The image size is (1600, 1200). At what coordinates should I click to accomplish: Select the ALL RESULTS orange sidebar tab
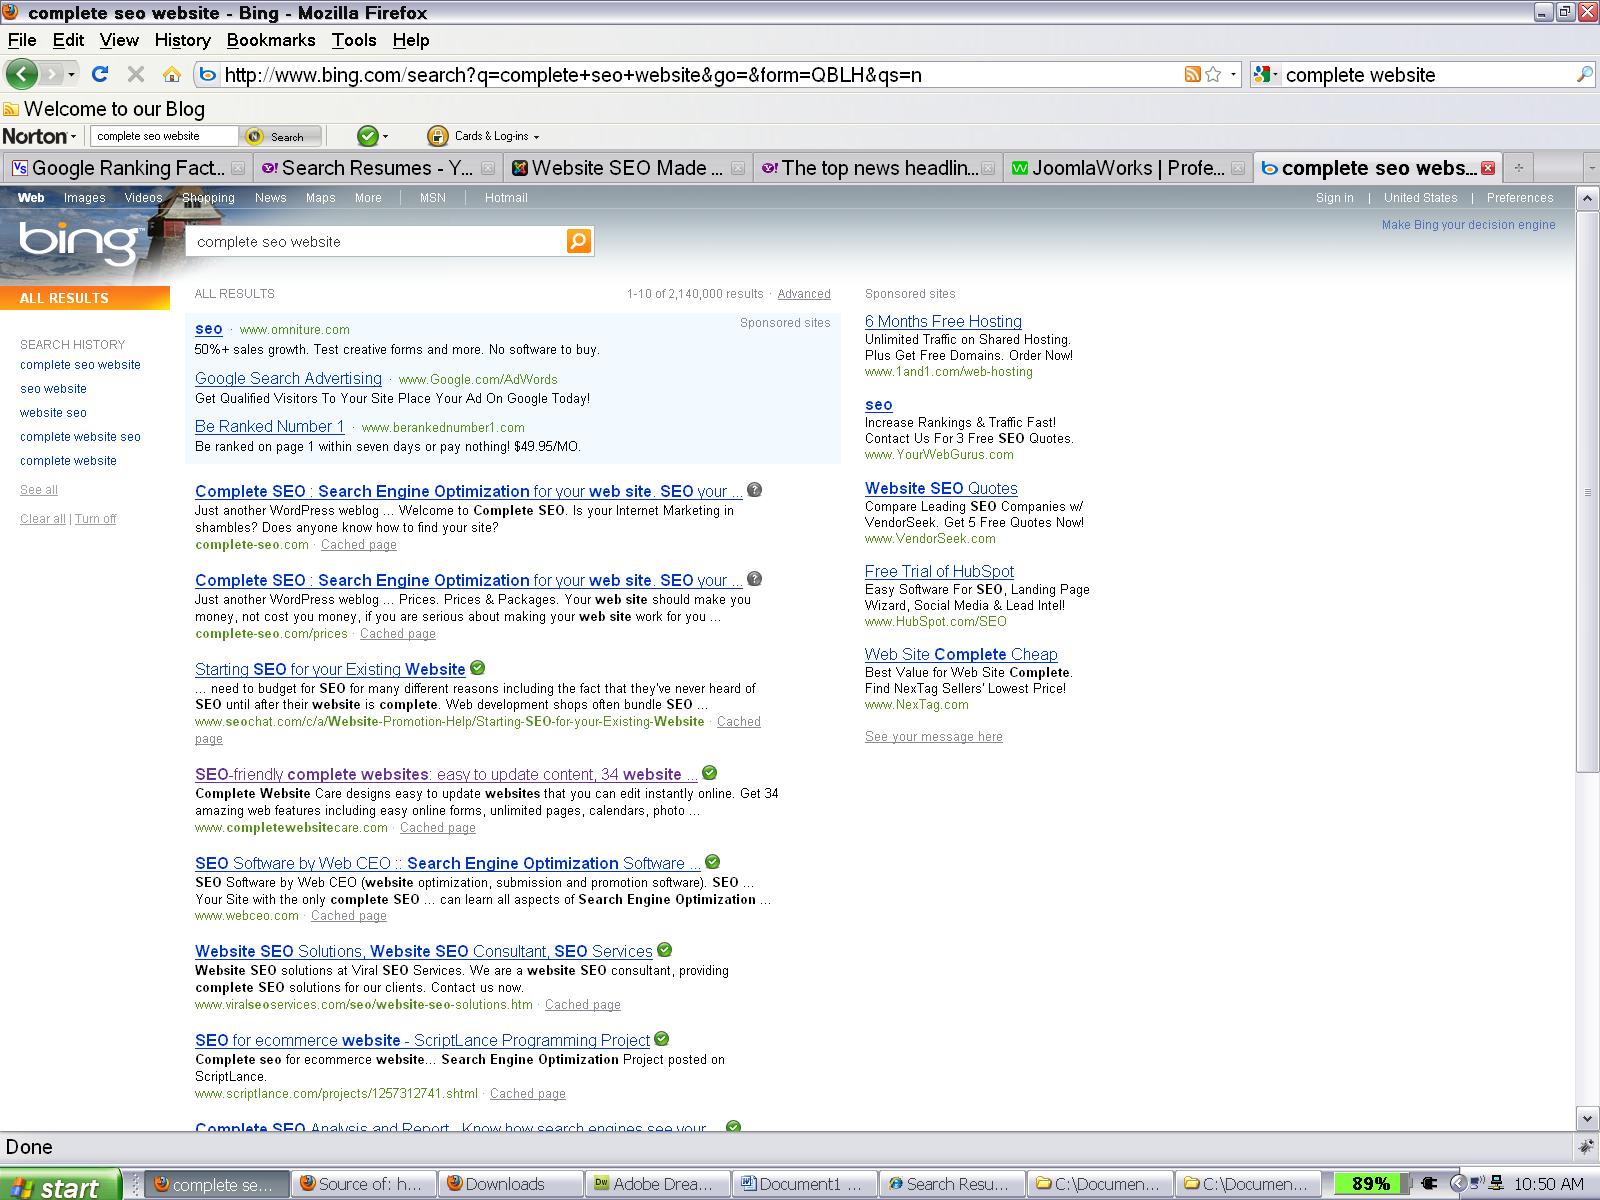pos(85,298)
